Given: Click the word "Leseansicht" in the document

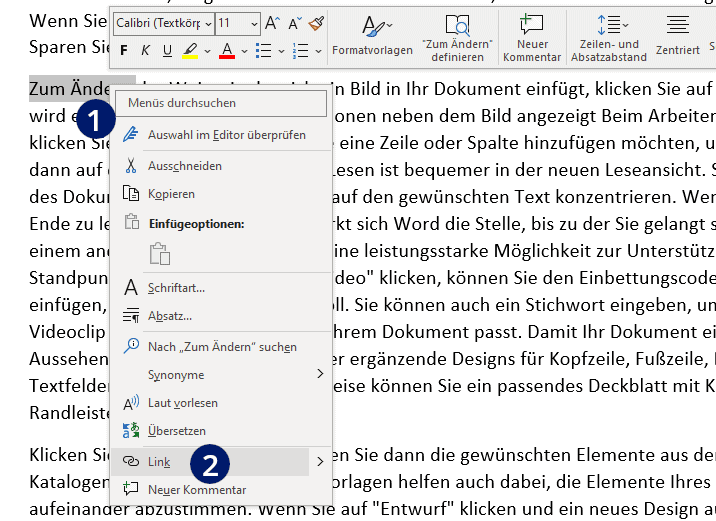Looking at the screenshot, I should [x=655, y=170].
